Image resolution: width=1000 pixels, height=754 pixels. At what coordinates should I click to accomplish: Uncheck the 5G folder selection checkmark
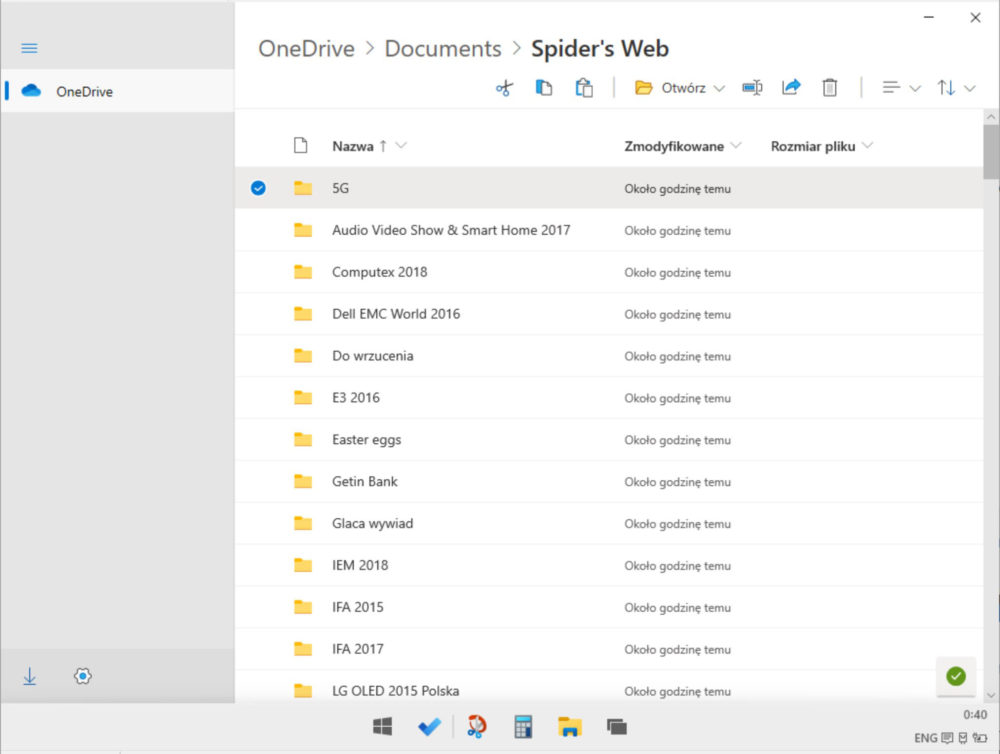tap(258, 188)
